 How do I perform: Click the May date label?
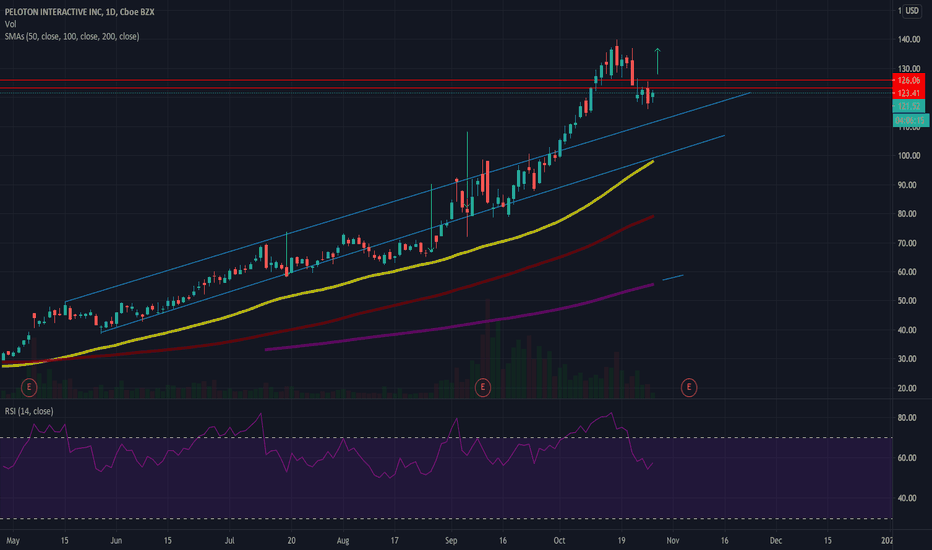[12, 540]
